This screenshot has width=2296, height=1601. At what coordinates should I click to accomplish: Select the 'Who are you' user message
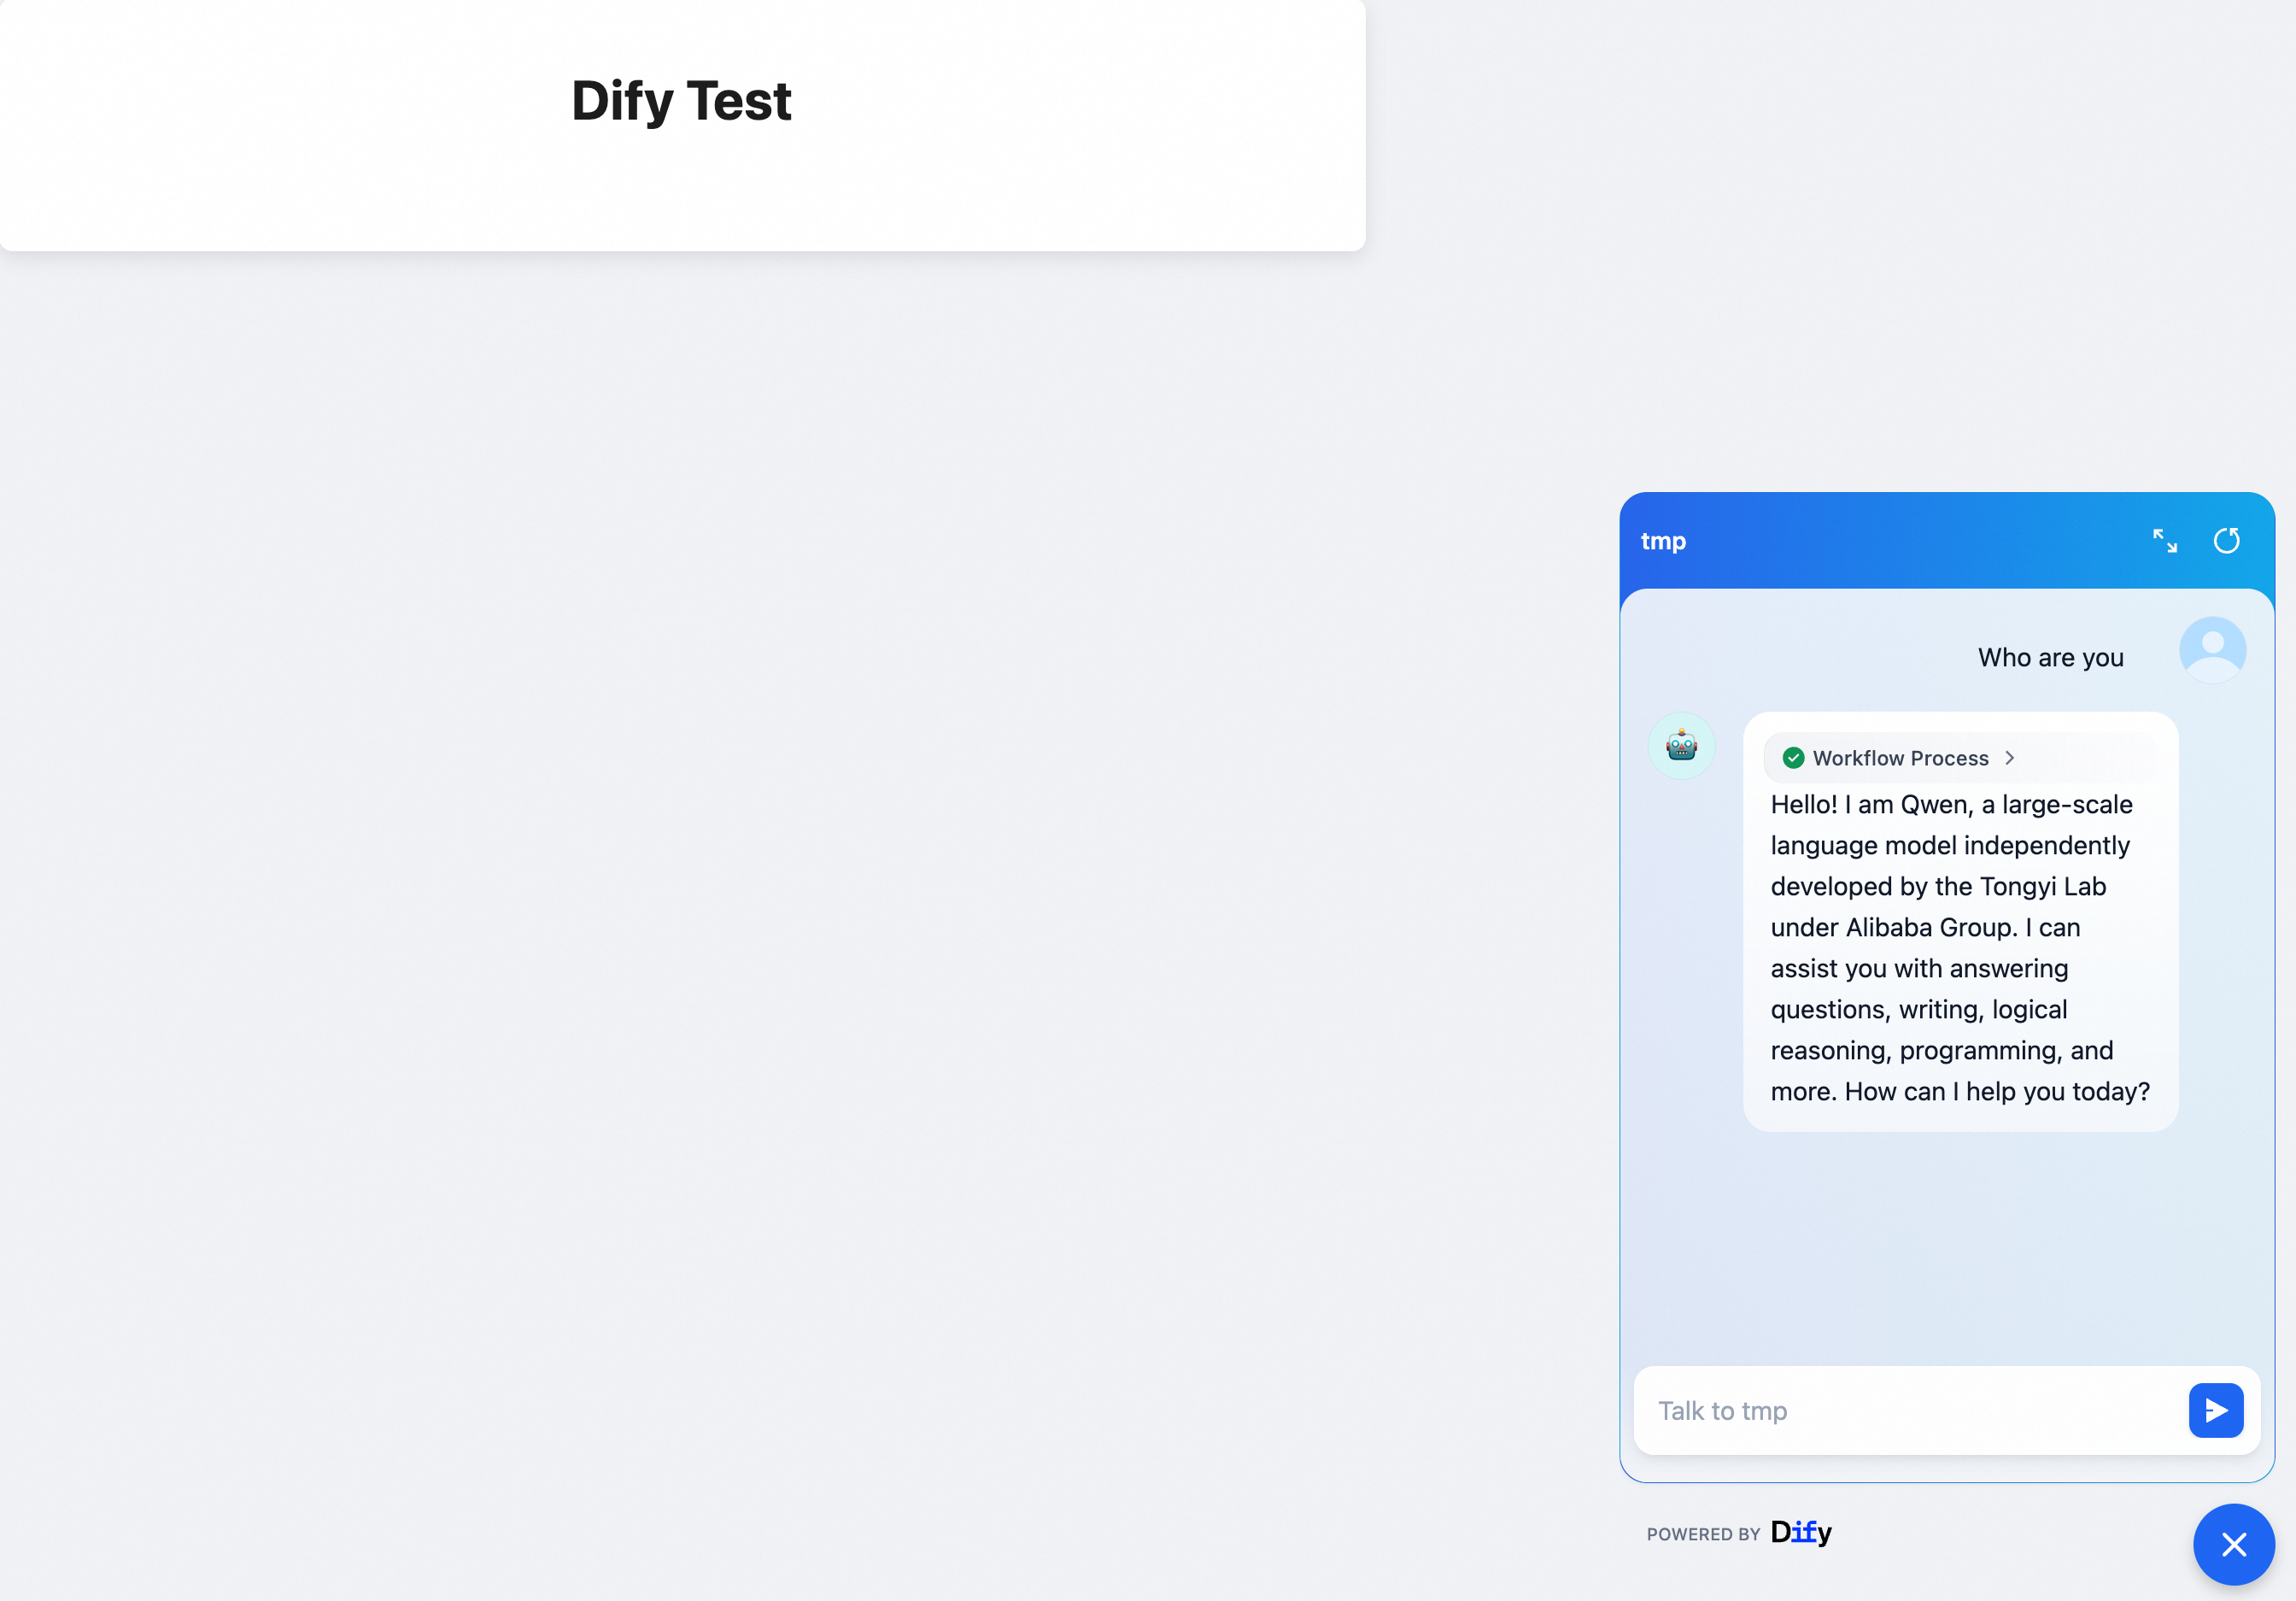pos(2050,657)
